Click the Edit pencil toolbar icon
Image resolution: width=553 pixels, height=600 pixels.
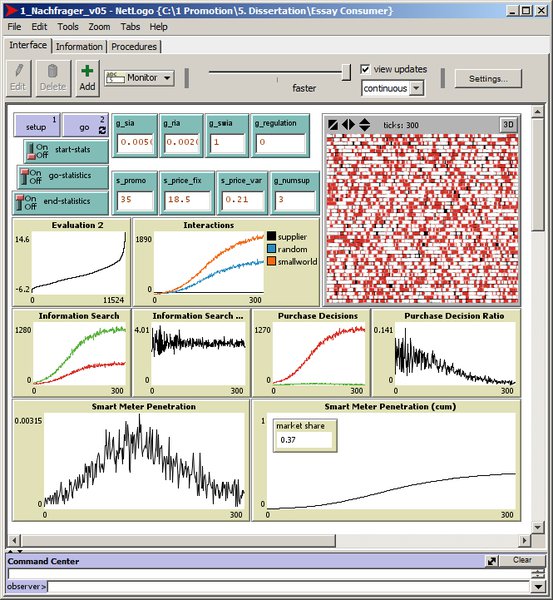[x=18, y=71]
